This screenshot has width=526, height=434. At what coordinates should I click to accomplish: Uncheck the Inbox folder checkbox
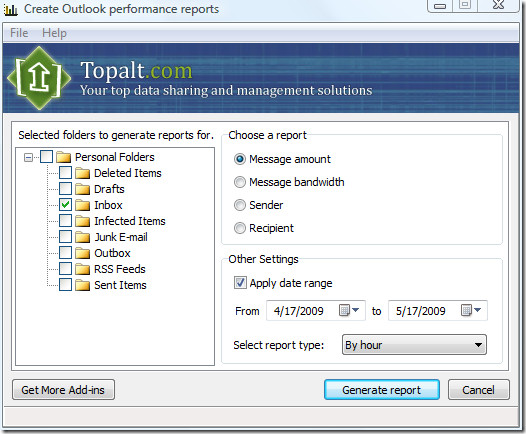point(65,205)
